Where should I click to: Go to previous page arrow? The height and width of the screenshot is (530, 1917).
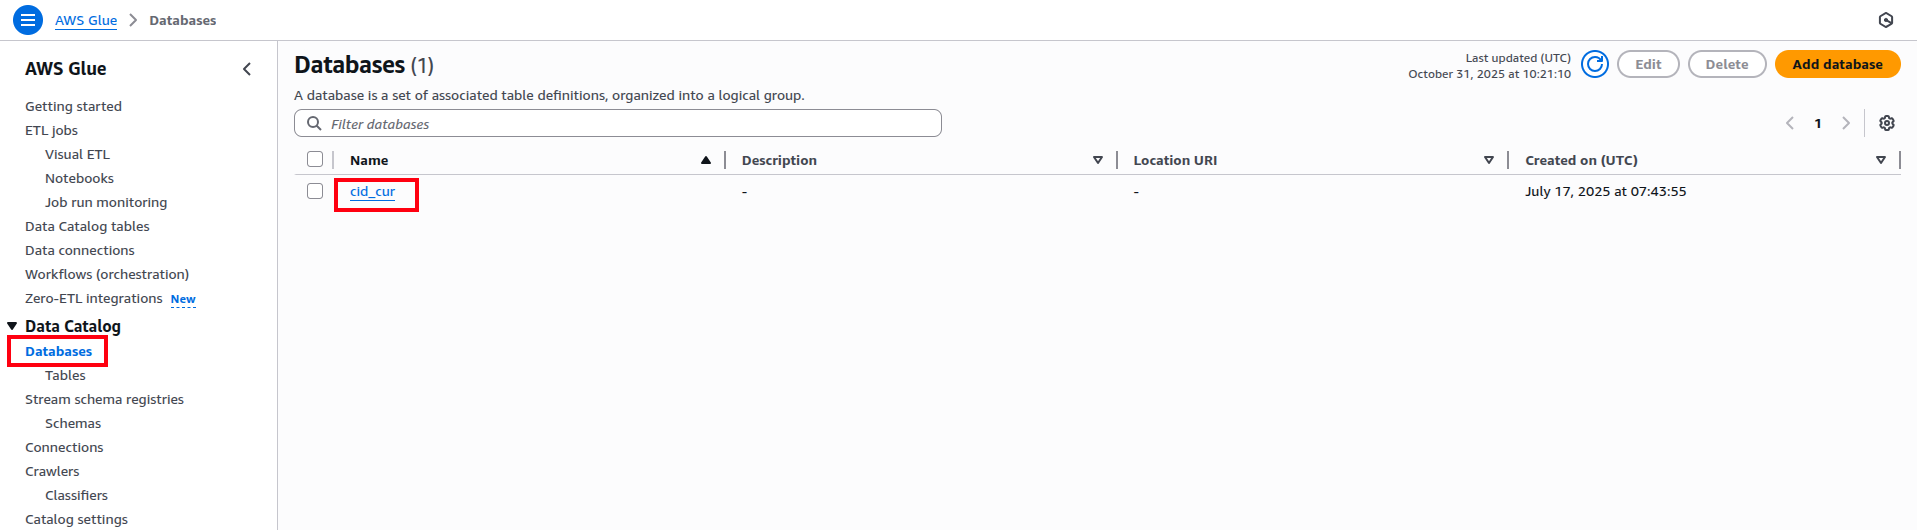coord(1790,123)
